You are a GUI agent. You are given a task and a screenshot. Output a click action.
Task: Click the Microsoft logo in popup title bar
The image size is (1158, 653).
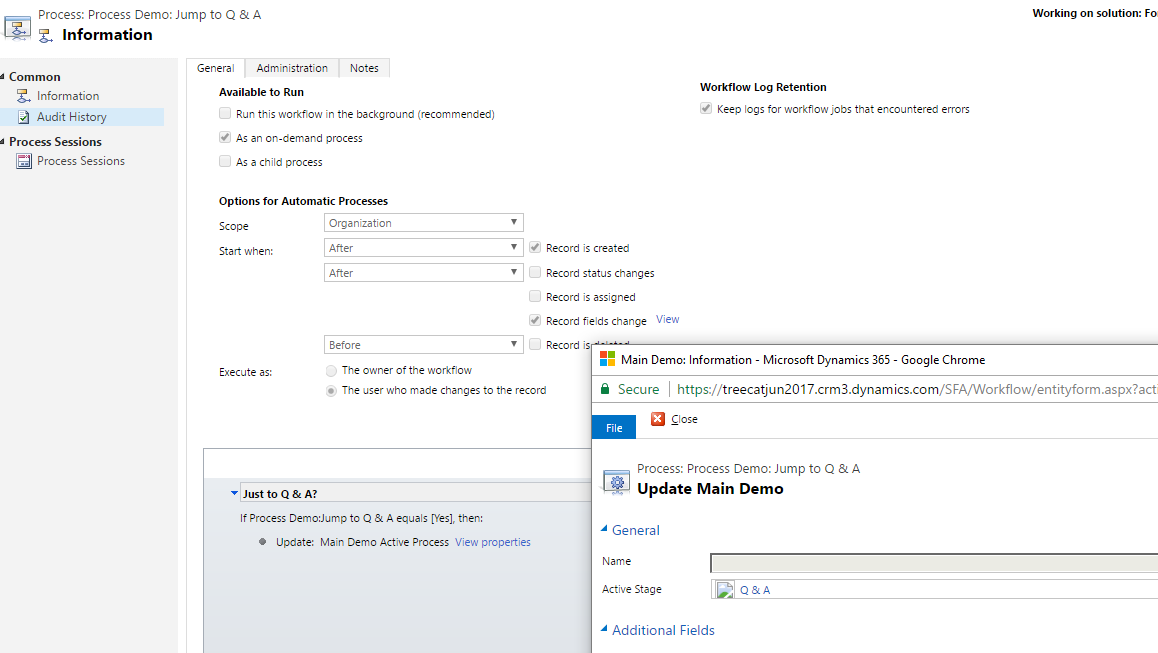point(607,360)
